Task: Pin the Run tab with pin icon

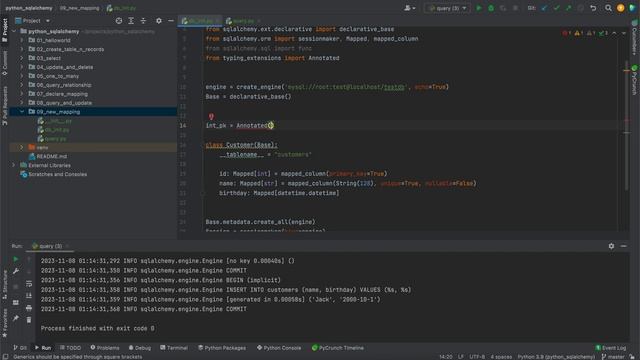Action: click(16, 318)
